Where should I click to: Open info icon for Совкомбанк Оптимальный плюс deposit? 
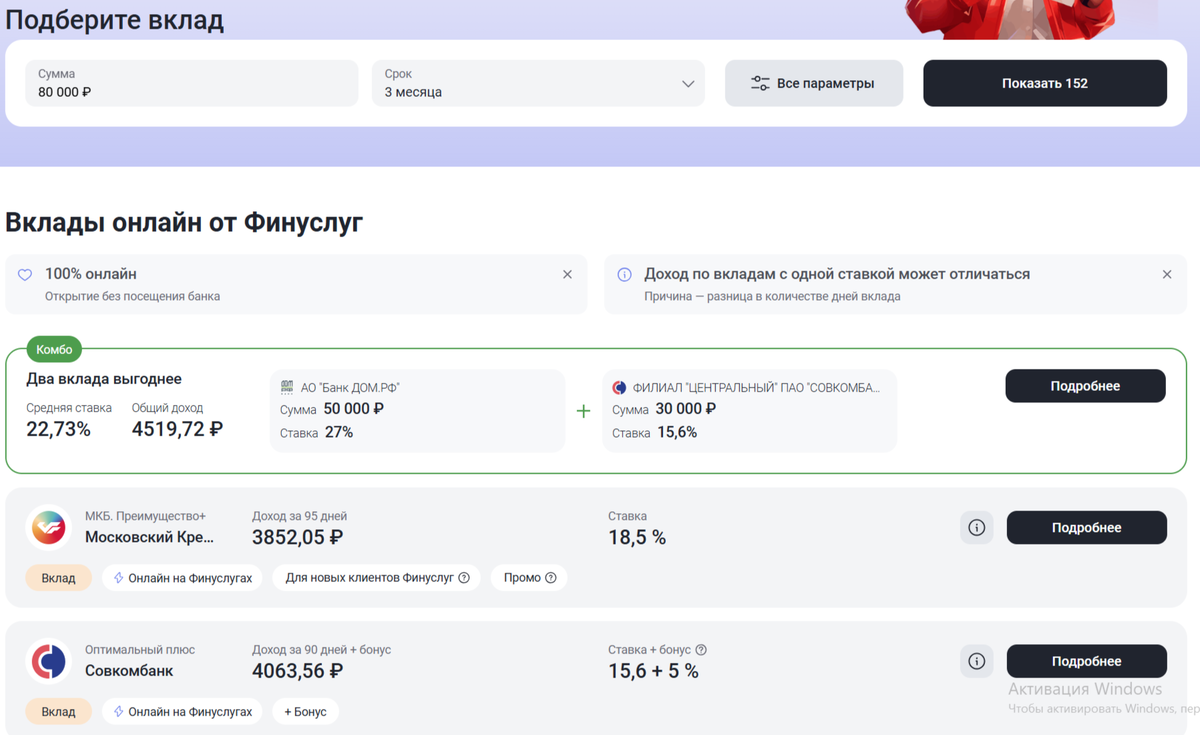pyautogui.click(x=977, y=661)
